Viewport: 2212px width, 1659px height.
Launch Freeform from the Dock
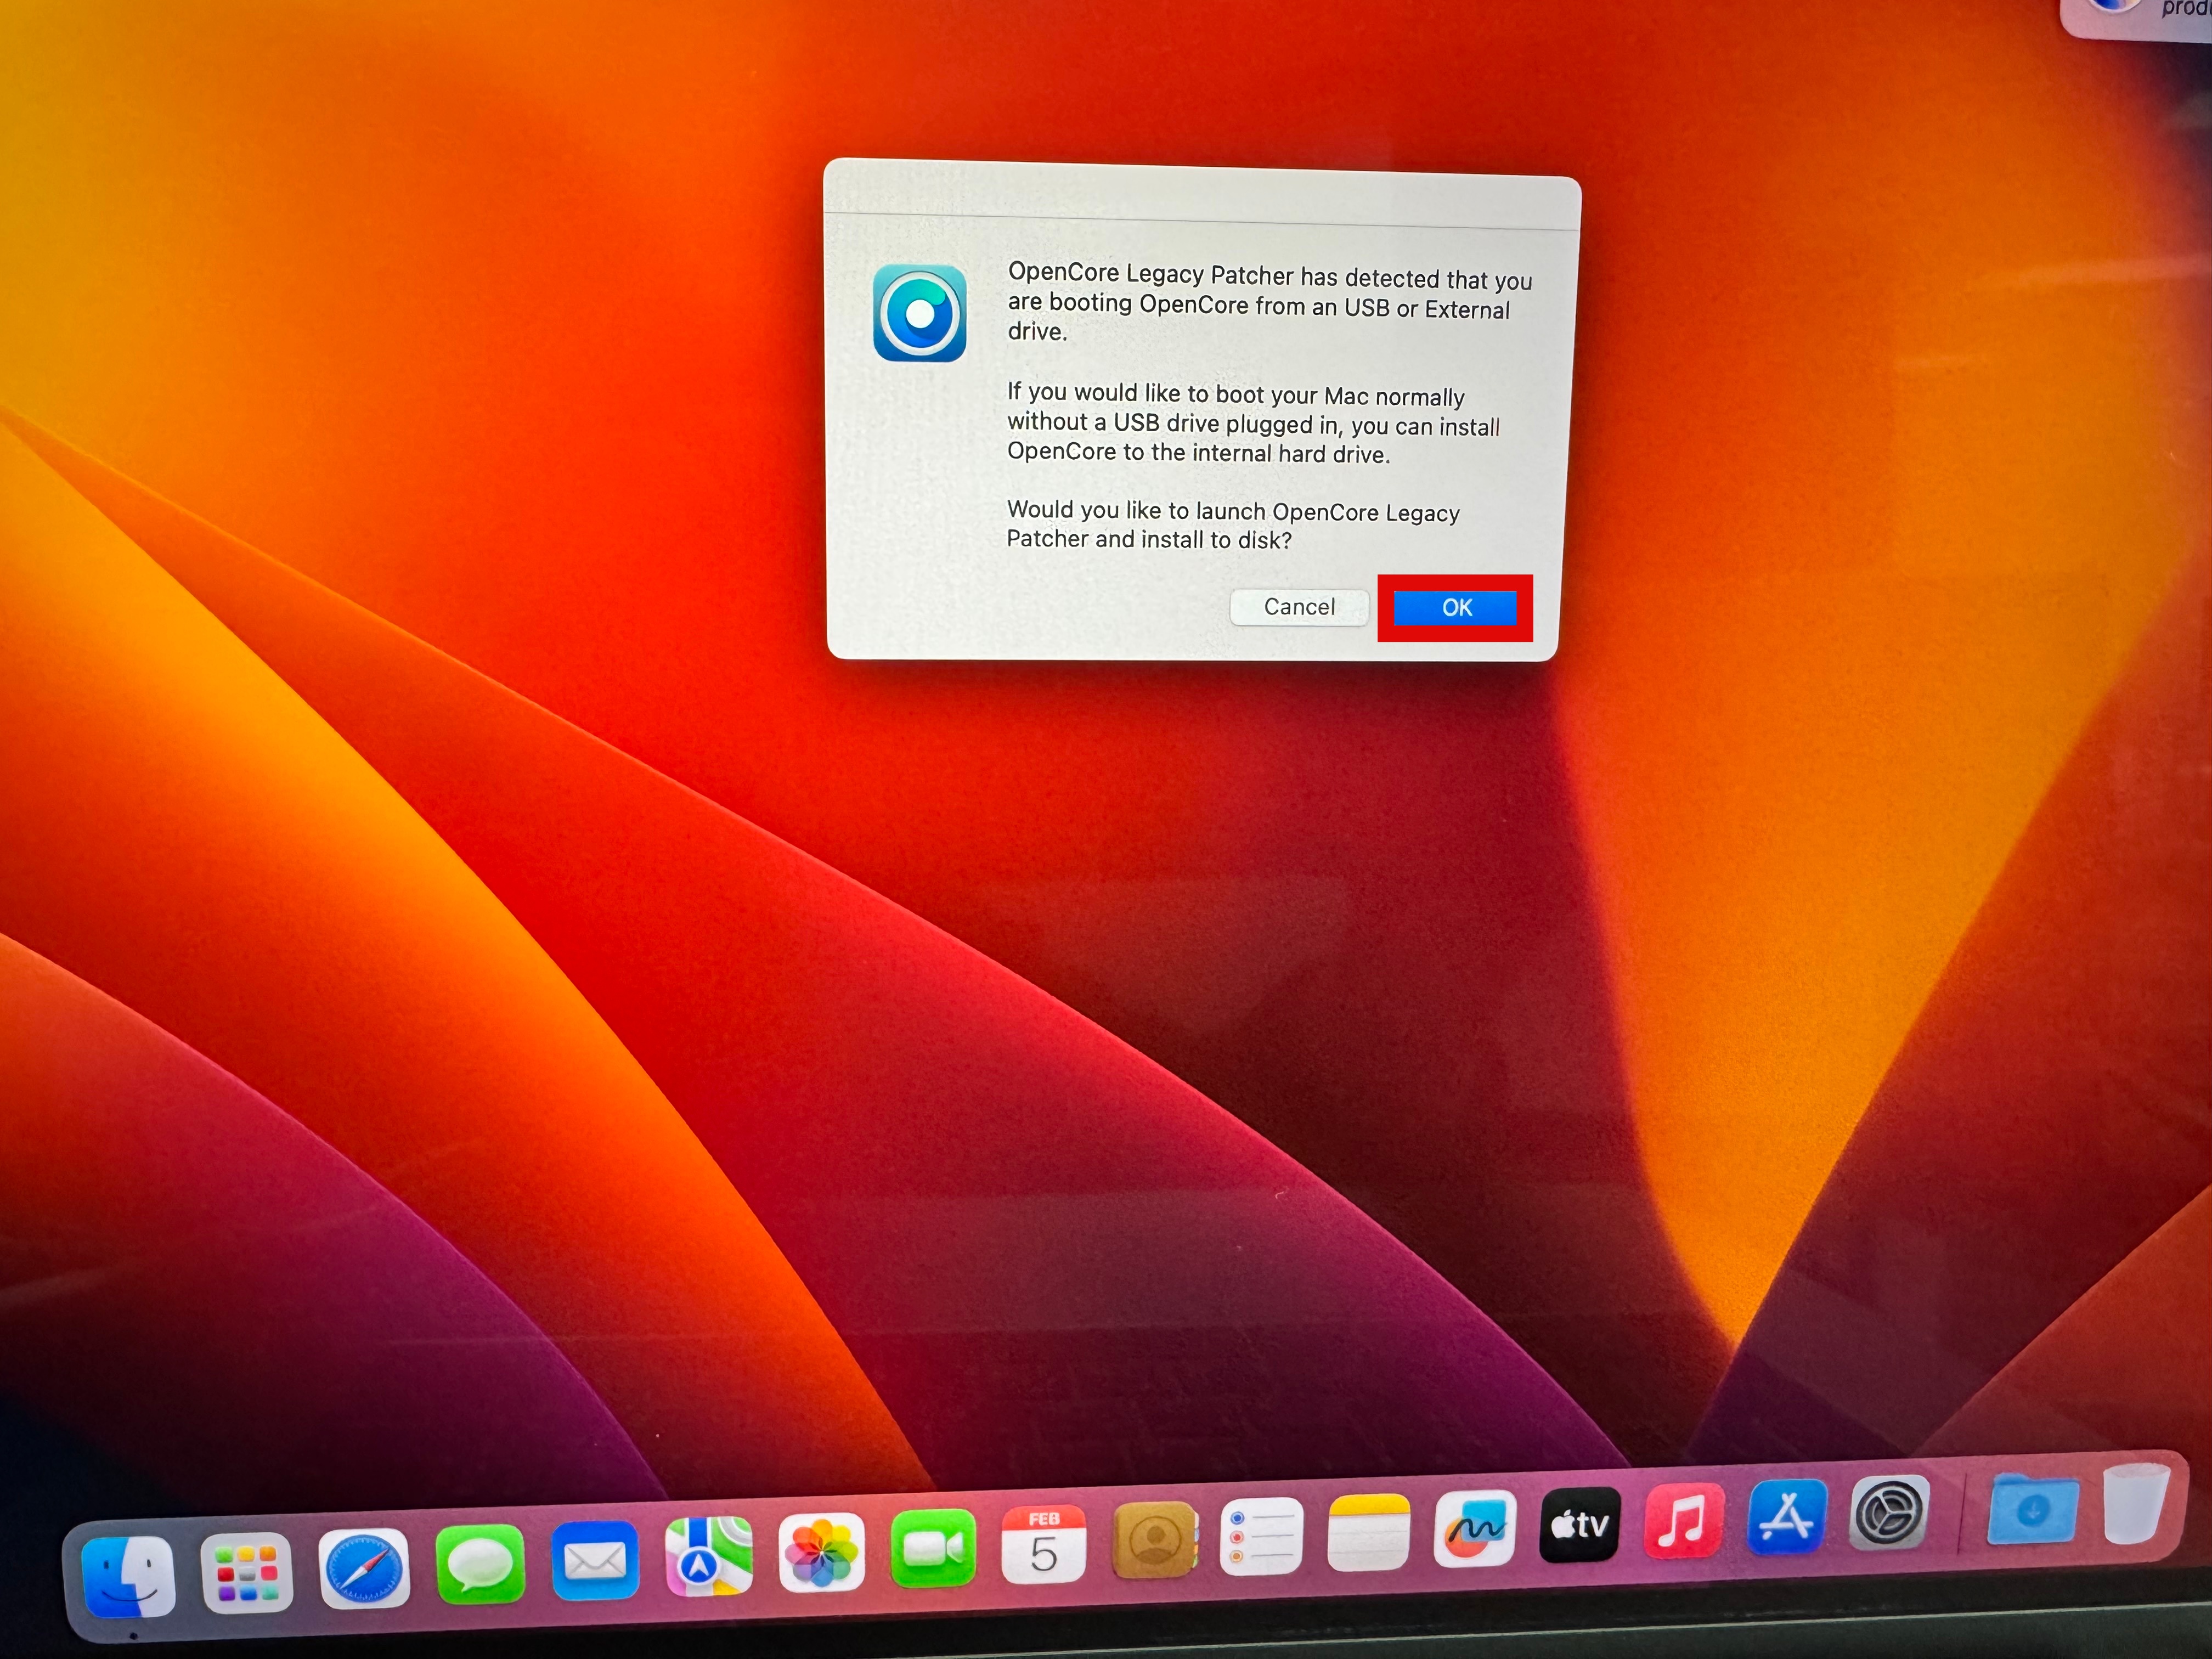point(1474,1527)
